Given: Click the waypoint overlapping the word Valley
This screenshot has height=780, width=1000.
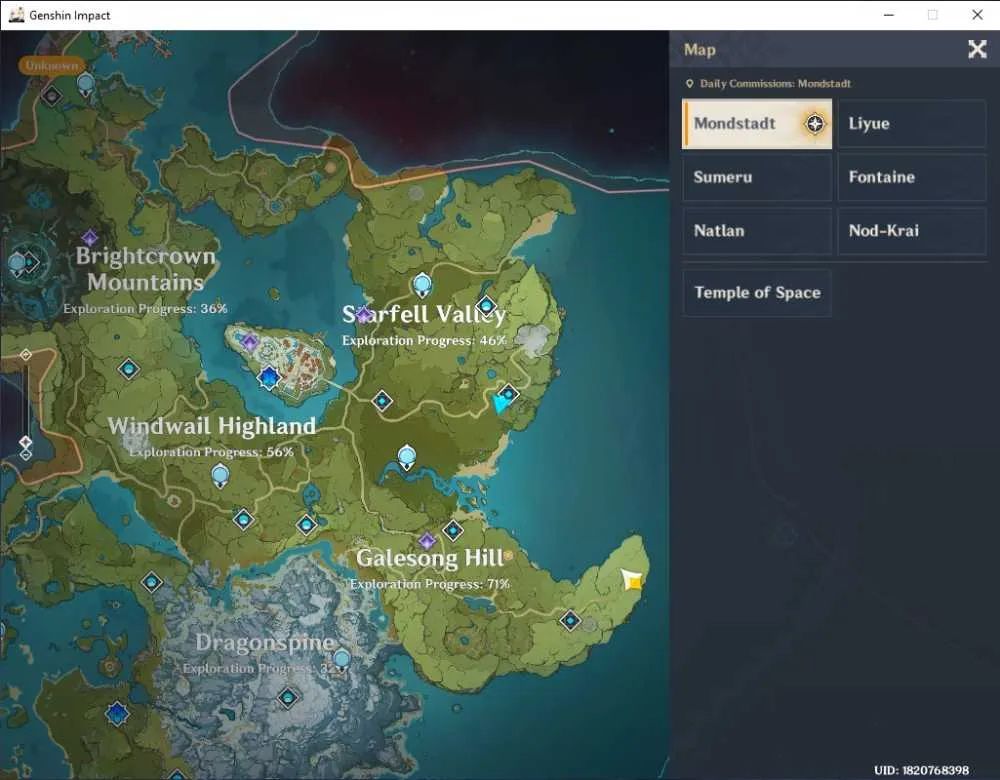Looking at the screenshot, I should coord(487,305).
